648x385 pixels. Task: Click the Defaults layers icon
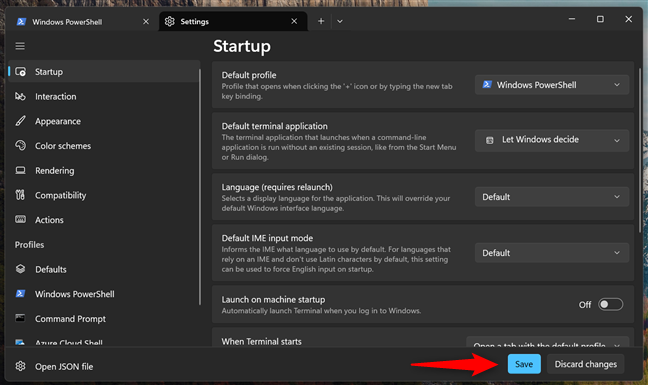coord(20,269)
